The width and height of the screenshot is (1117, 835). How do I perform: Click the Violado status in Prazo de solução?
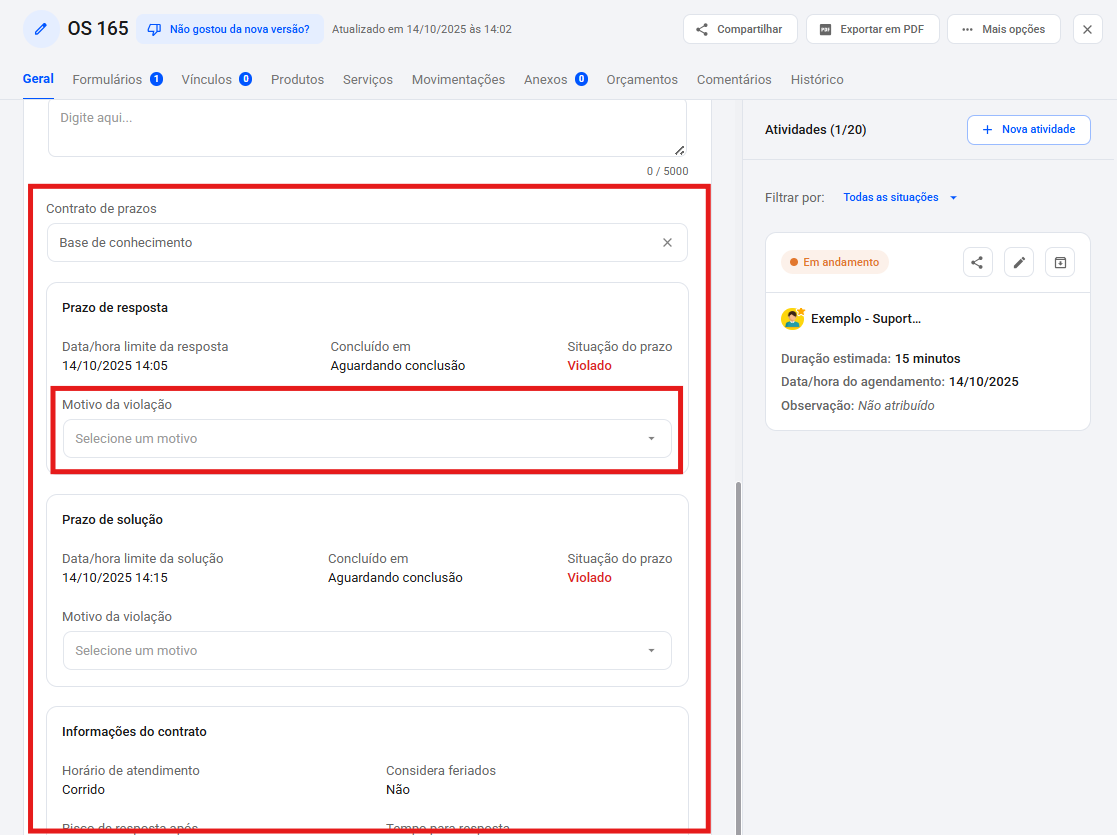pyautogui.click(x=589, y=578)
